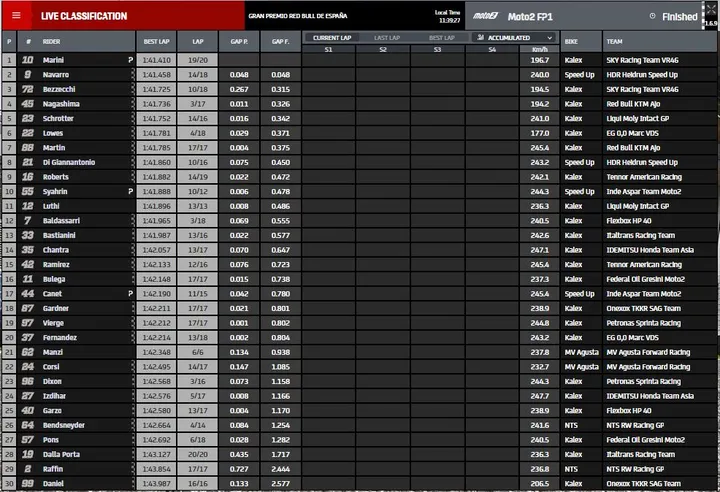Switch to the CURRENT LAP tab
Image resolution: width=720 pixels, height=492 pixels.
point(332,38)
